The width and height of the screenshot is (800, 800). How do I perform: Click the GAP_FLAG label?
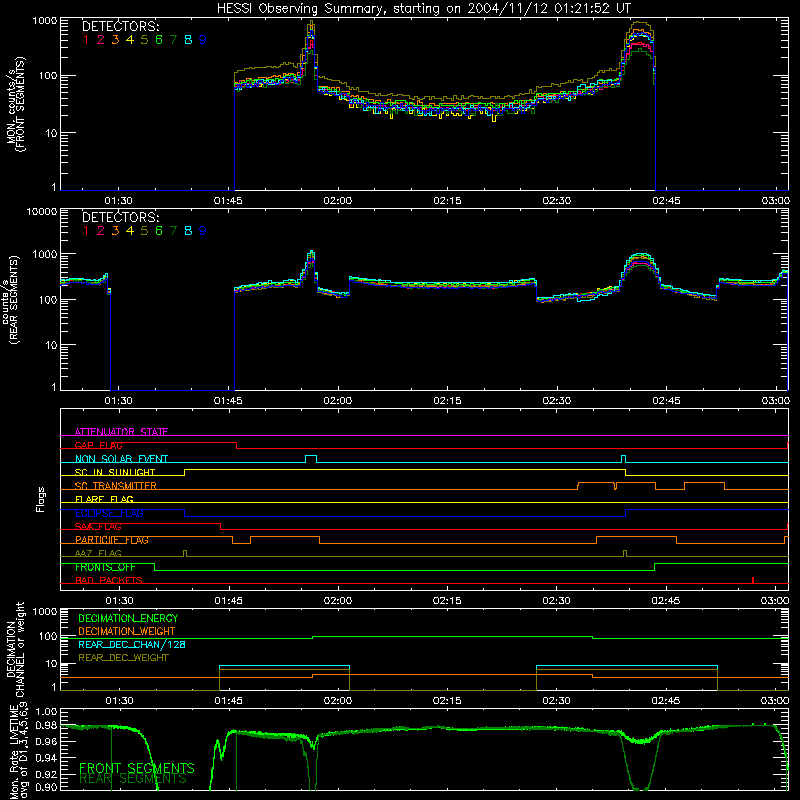98,445
